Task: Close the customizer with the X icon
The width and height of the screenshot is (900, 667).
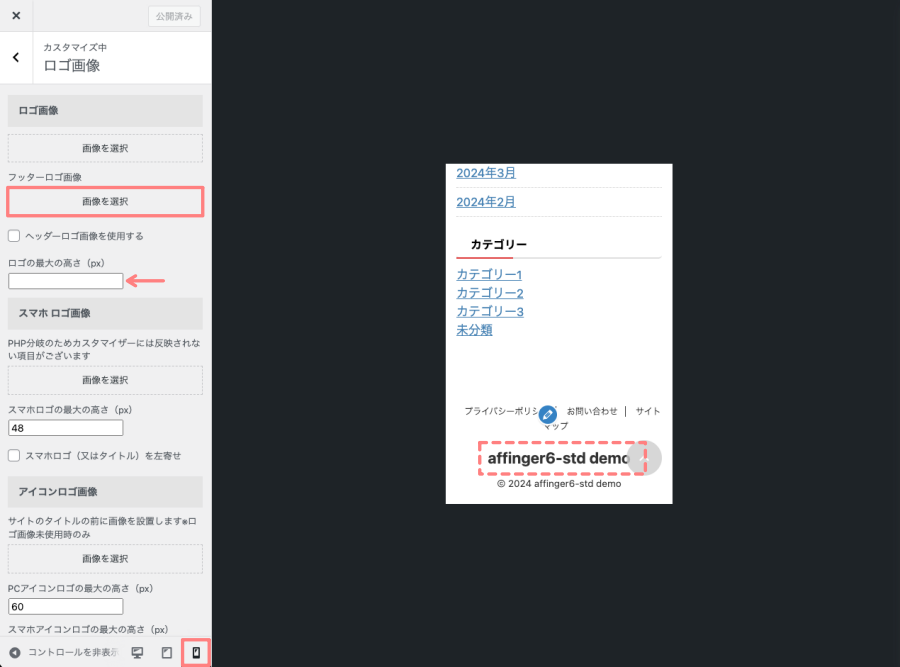Action: [15, 16]
